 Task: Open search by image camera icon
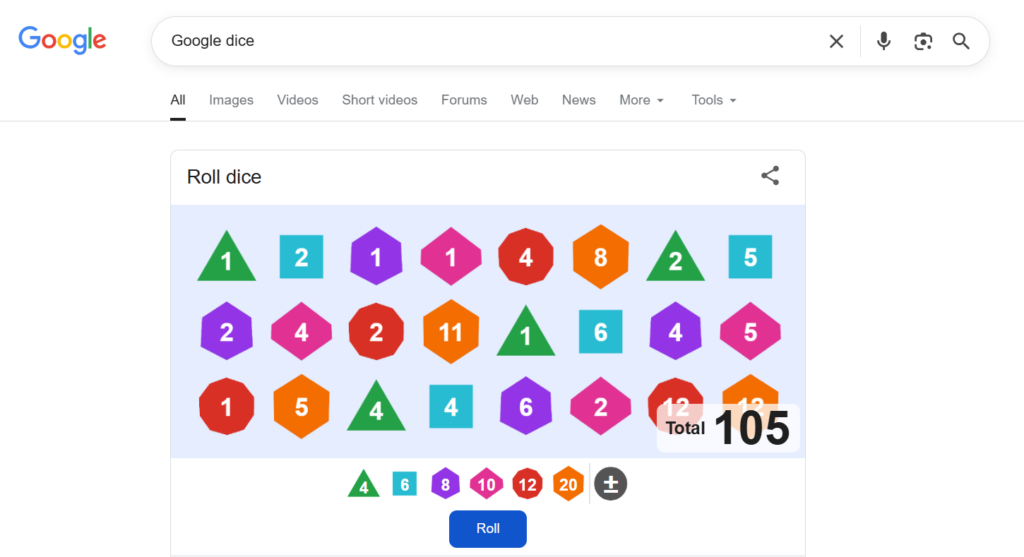point(923,41)
